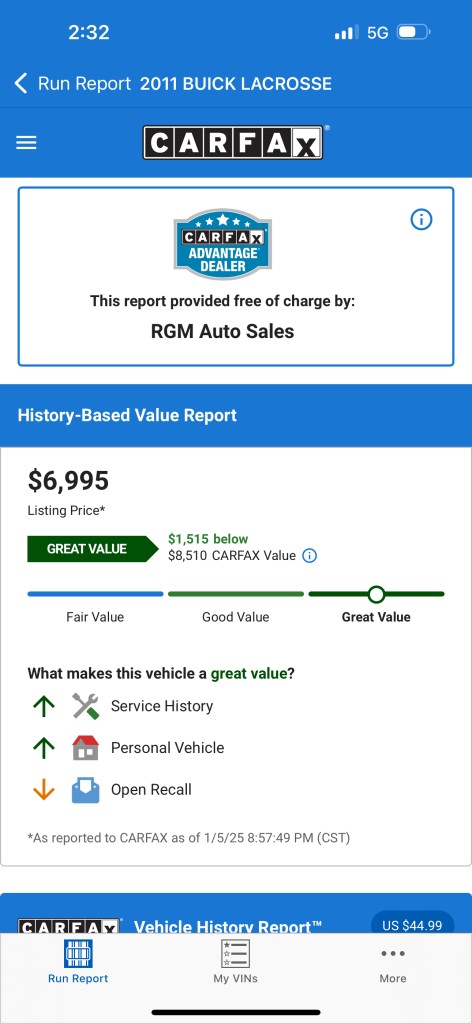472x1024 pixels.
Task: Open the More tab
Action: (392, 962)
